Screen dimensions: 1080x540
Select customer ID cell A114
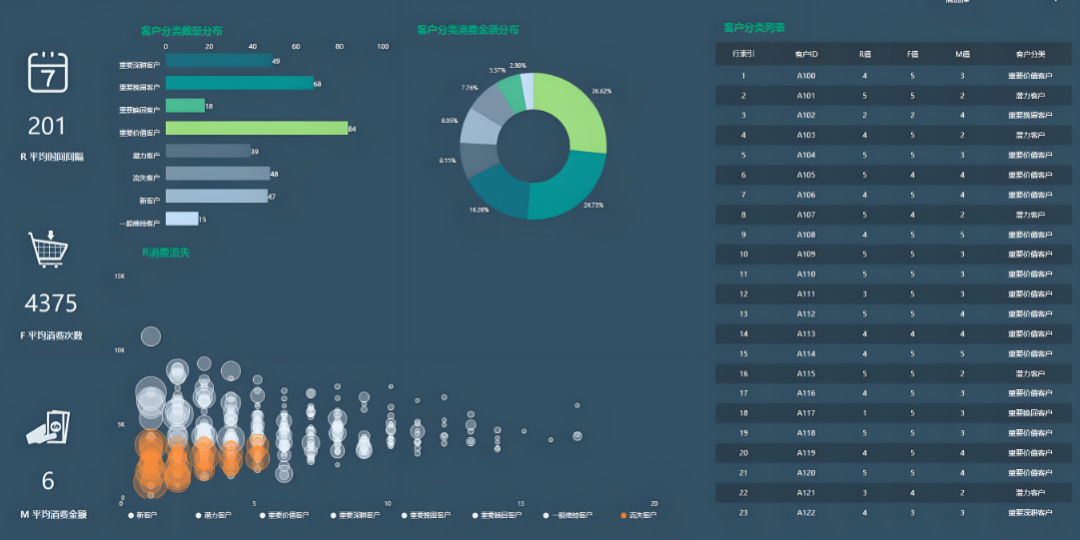806,354
